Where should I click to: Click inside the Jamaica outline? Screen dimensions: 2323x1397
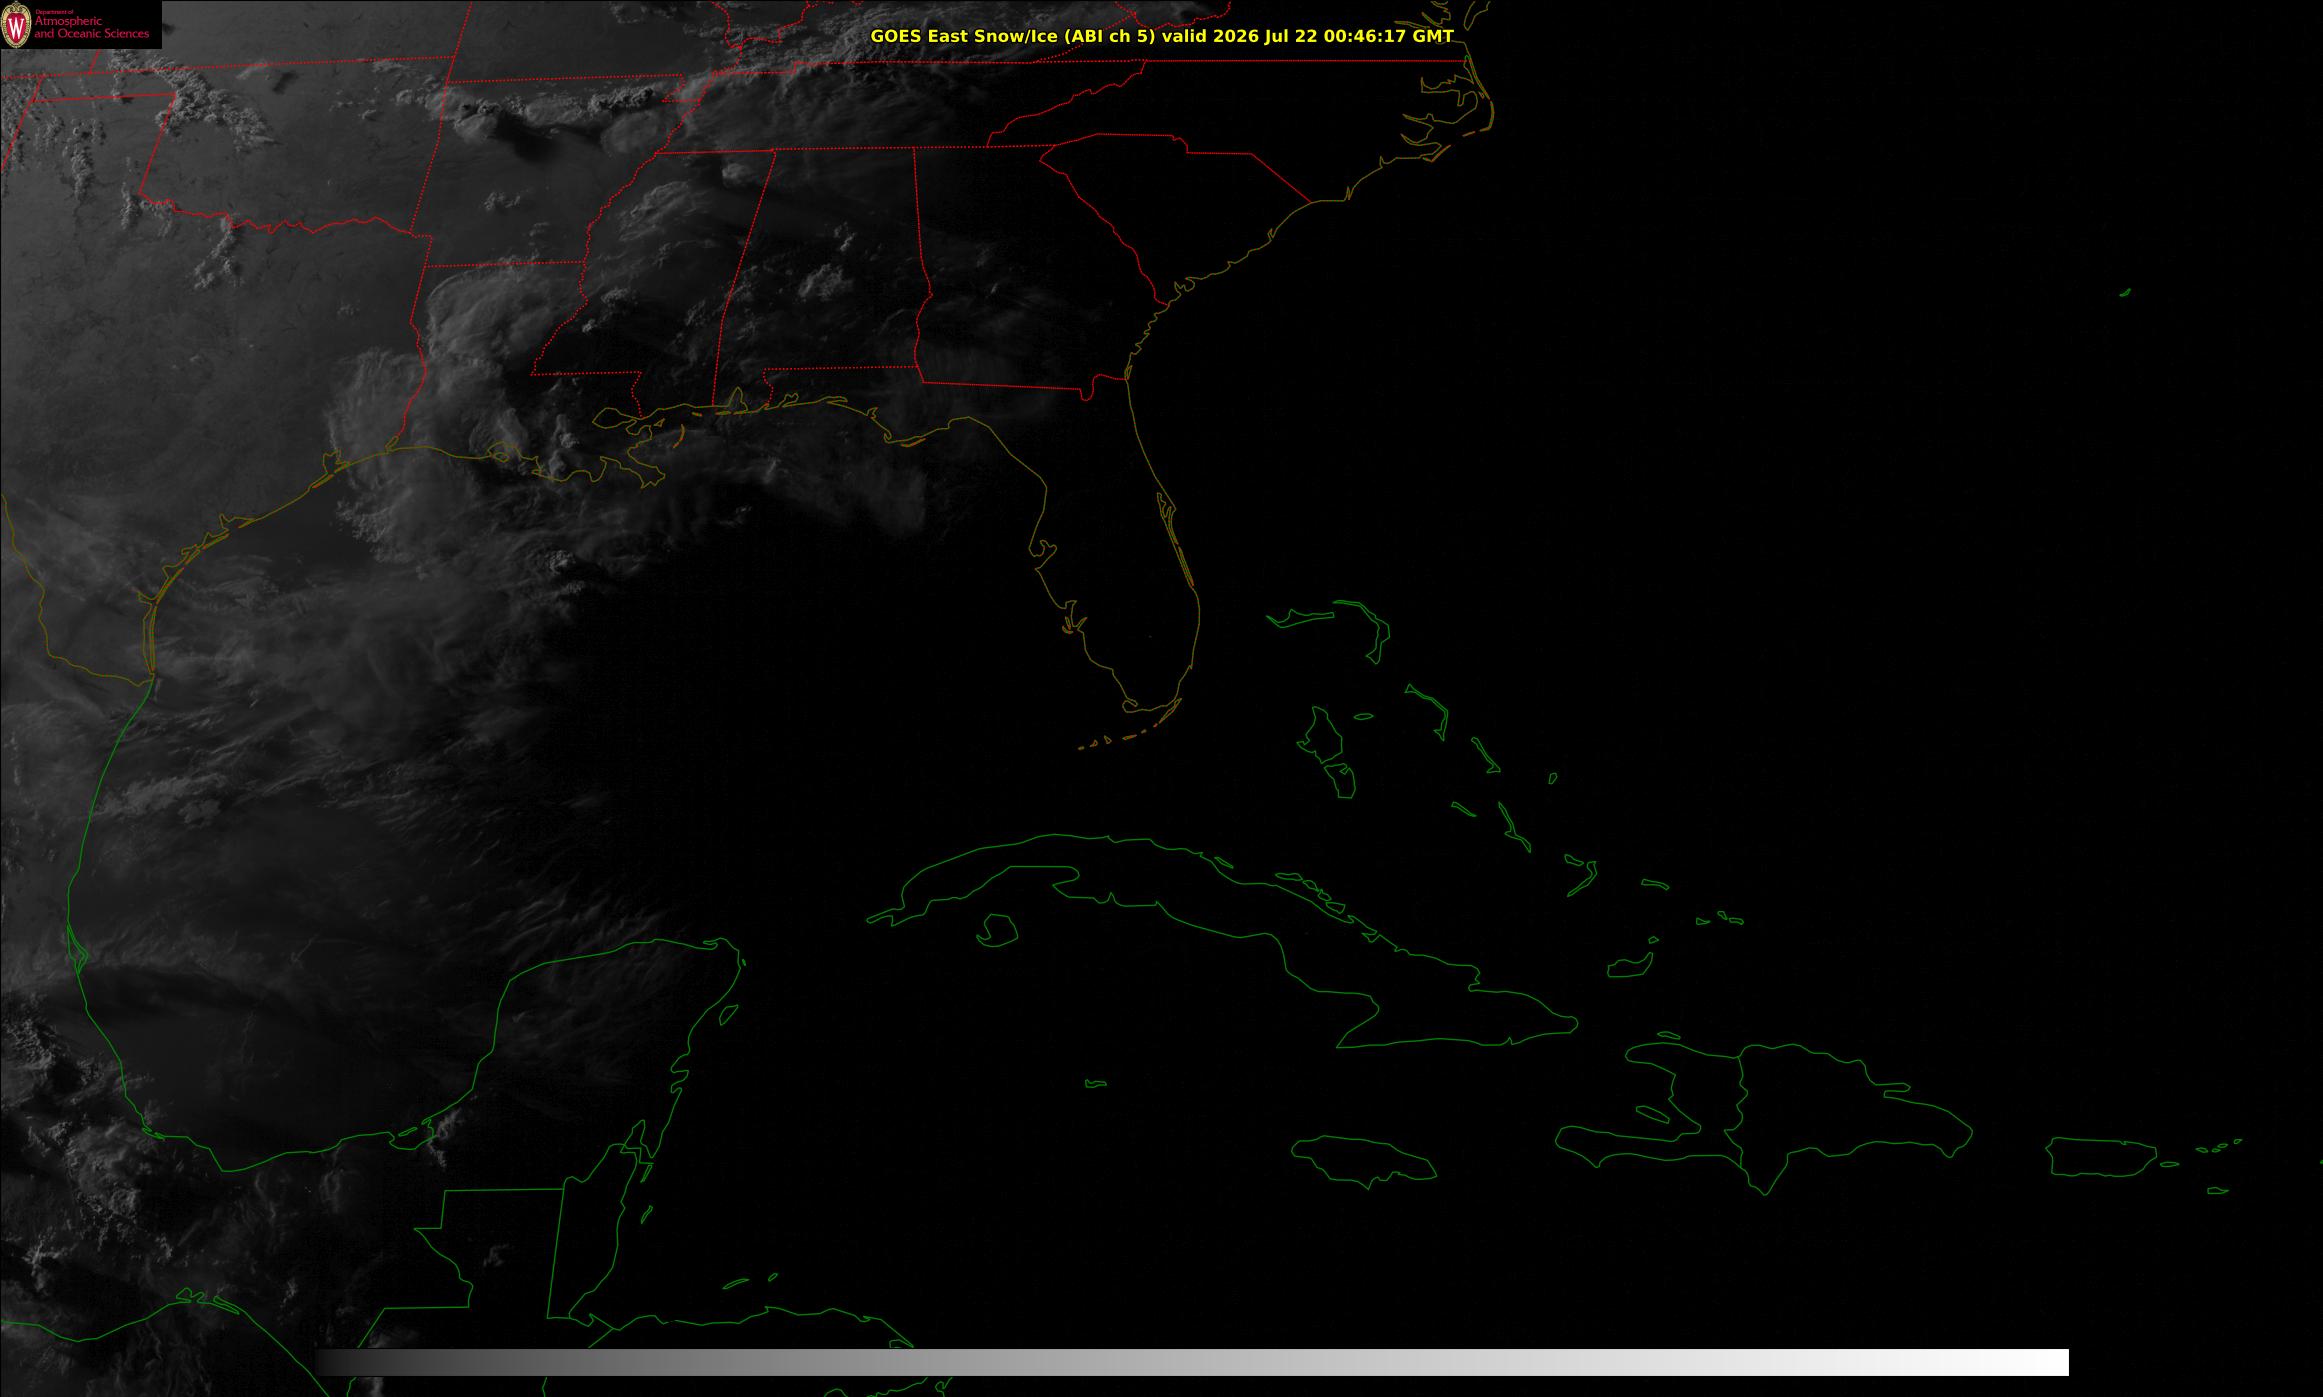[x=1365, y=1158]
